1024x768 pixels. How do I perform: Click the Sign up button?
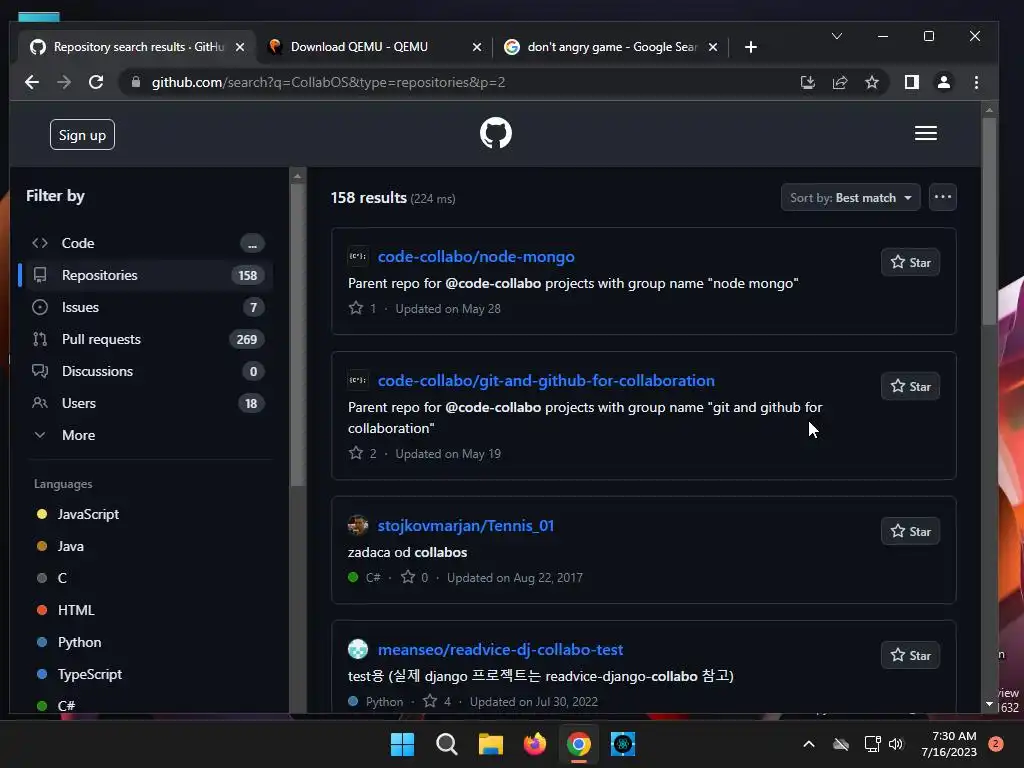click(x=82, y=135)
